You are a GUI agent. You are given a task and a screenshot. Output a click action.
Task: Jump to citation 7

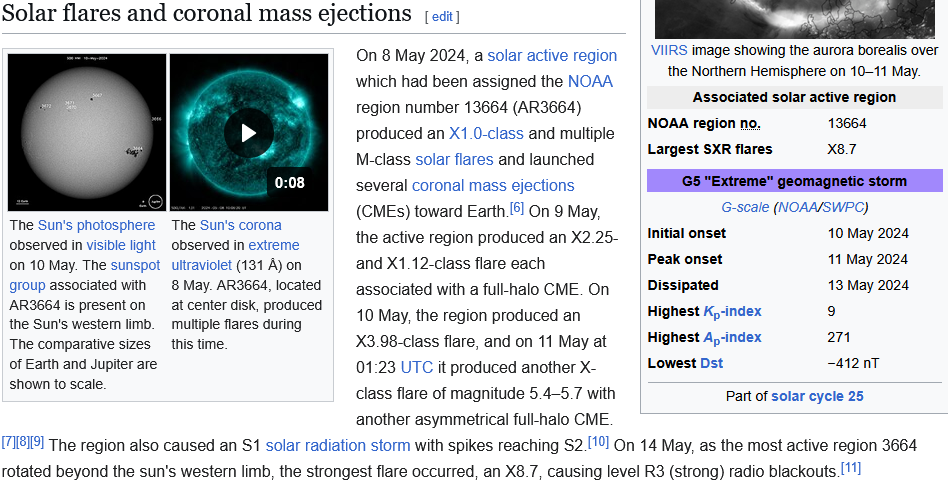pyautogui.click(x=8, y=442)
